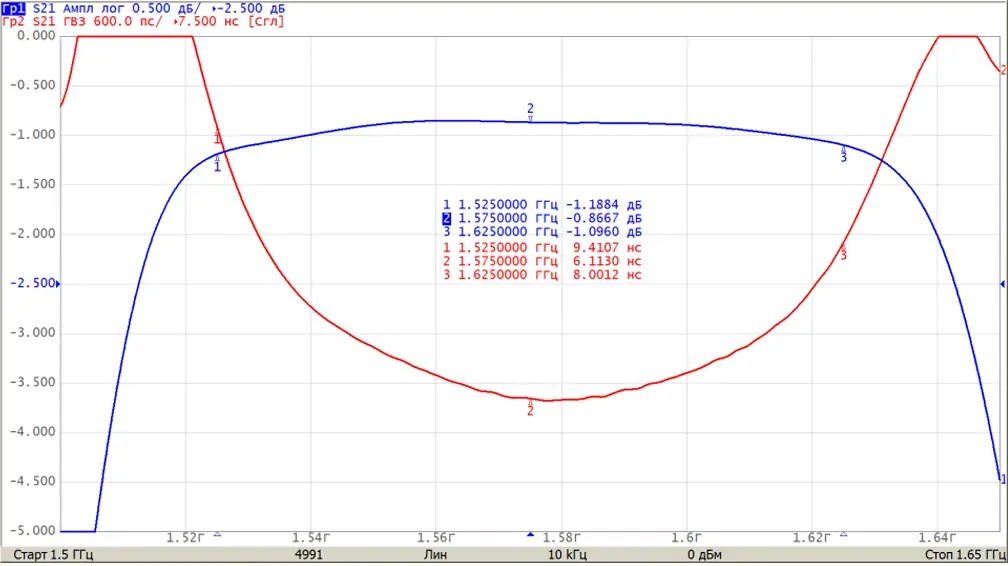Image resolution: width=1008 pixels, height=566 pixels.
Task: Click the marker 1 triangle on the frequency axis
Action: click(x=217, y=534)
